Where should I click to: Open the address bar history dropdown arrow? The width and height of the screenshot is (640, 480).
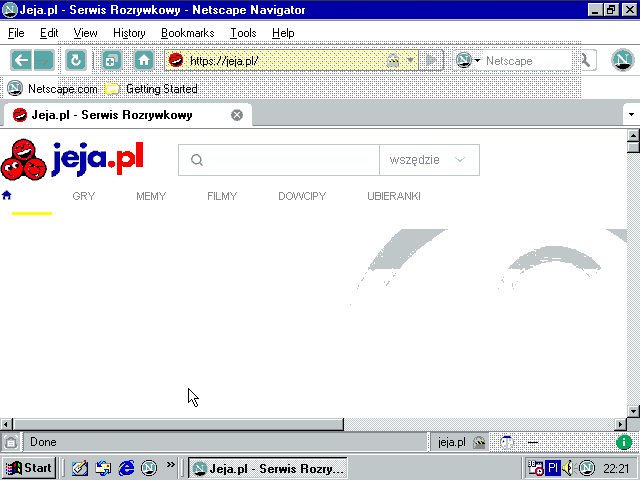[x=411, y=60]
